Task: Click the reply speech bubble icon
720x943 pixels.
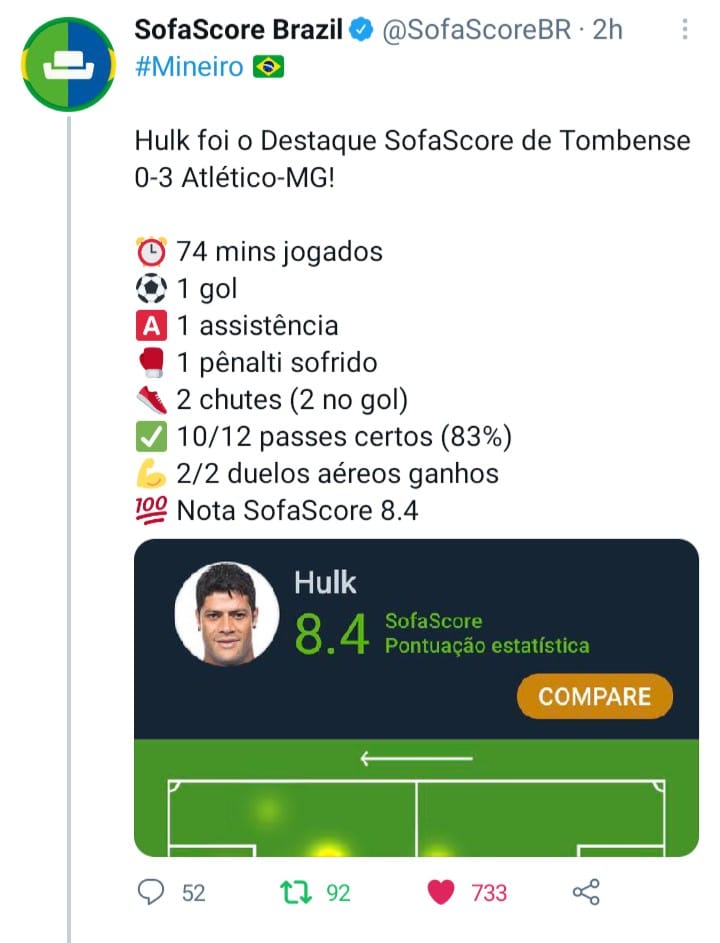Action: 150,892
